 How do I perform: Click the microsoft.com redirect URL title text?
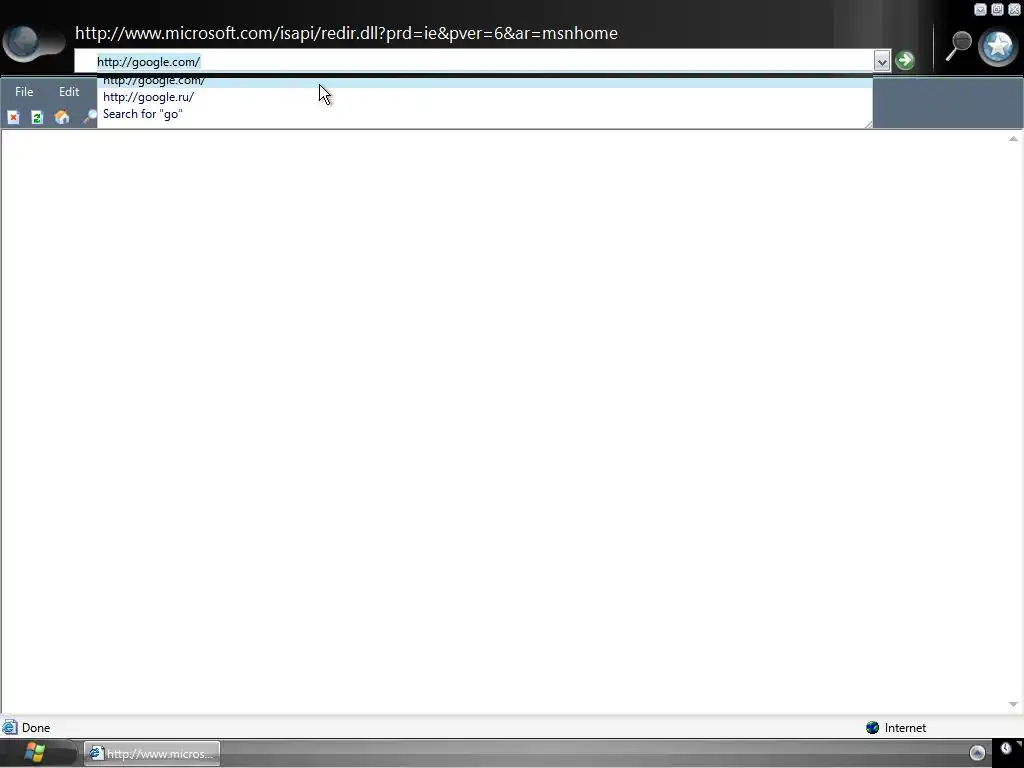click(346, 33)
